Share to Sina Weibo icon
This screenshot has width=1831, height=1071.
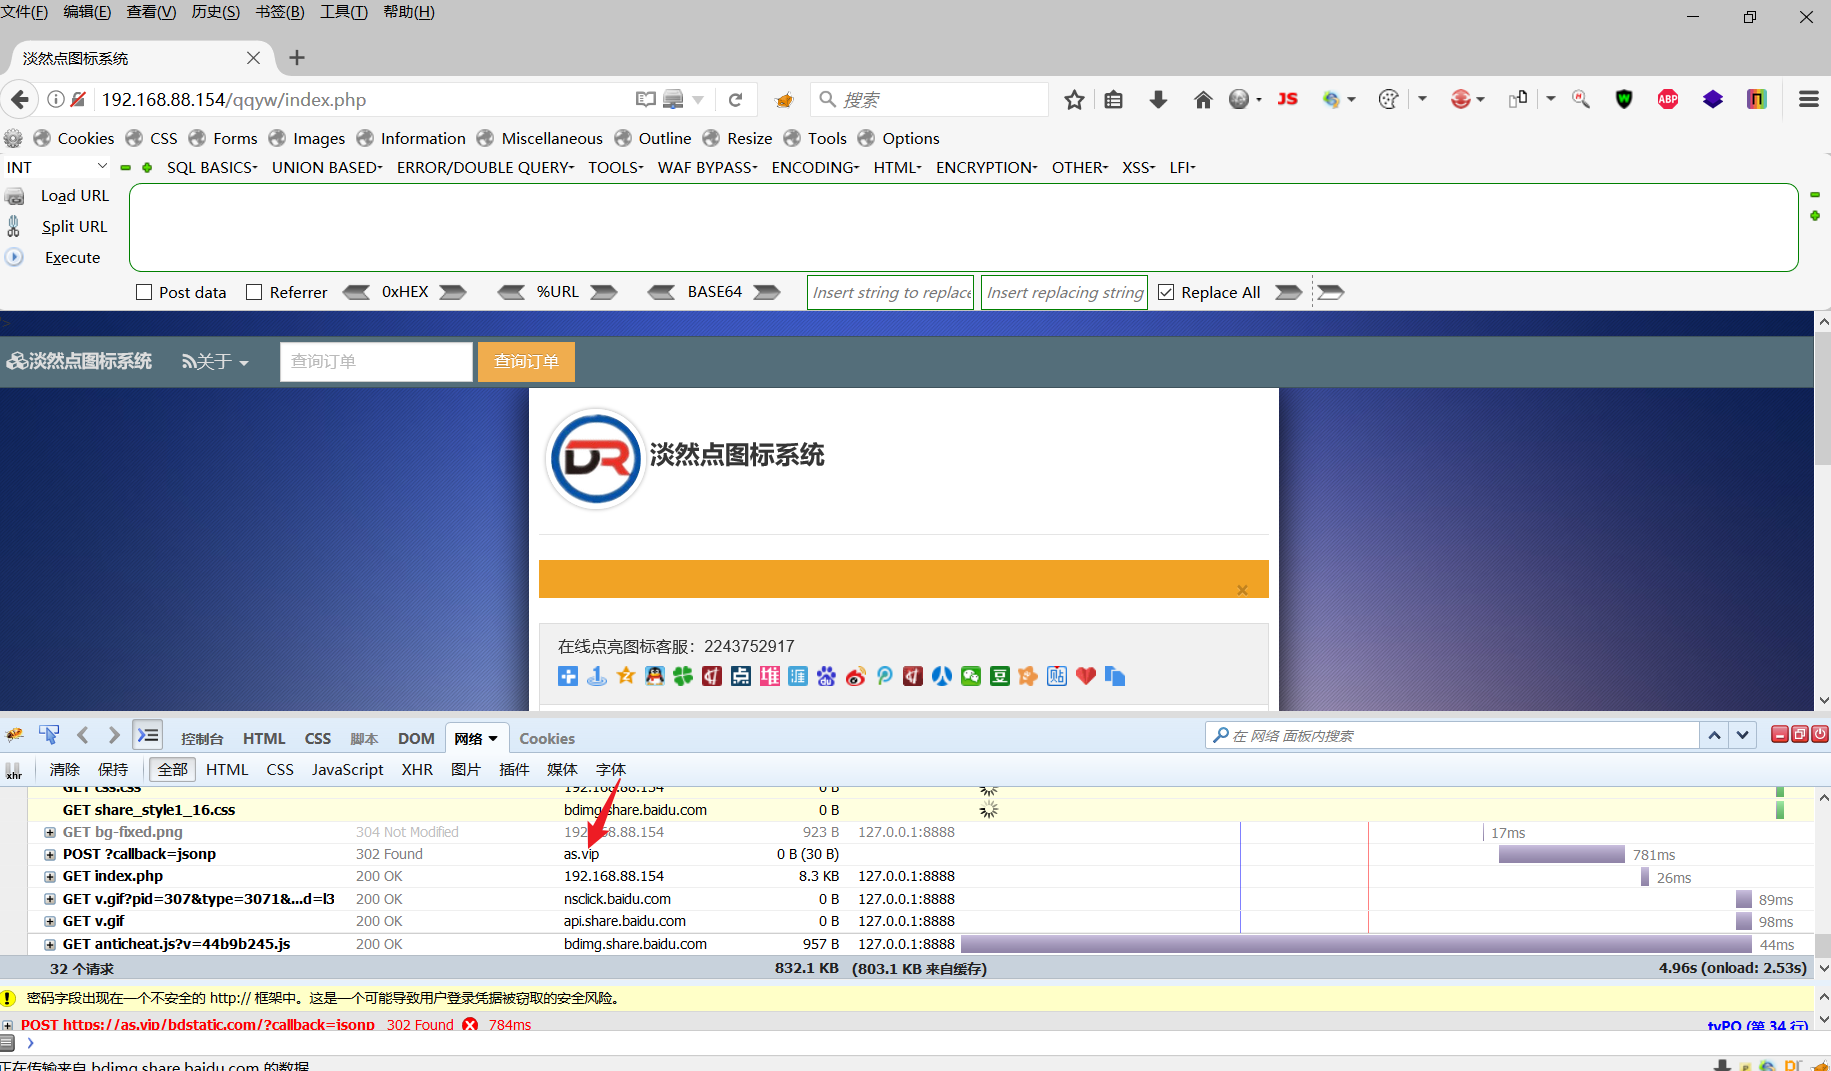855,676
